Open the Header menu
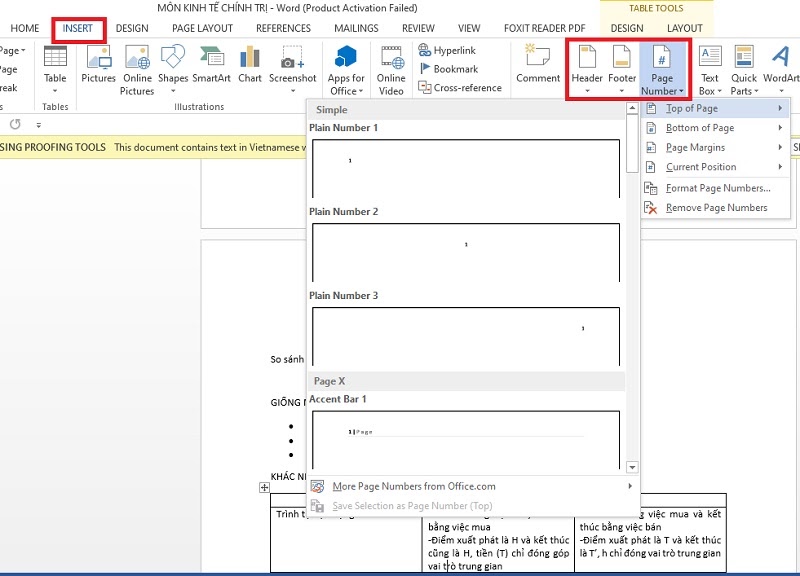 pos(587,69)
